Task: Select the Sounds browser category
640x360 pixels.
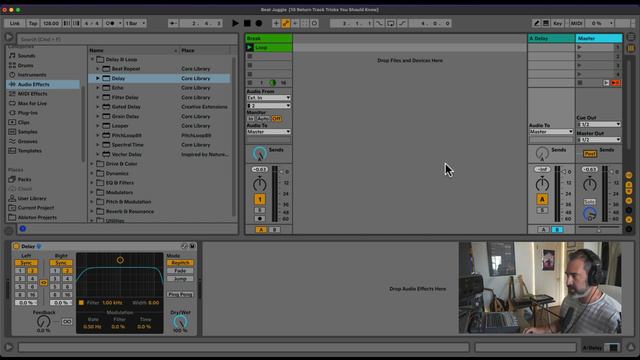Action: 26,56
